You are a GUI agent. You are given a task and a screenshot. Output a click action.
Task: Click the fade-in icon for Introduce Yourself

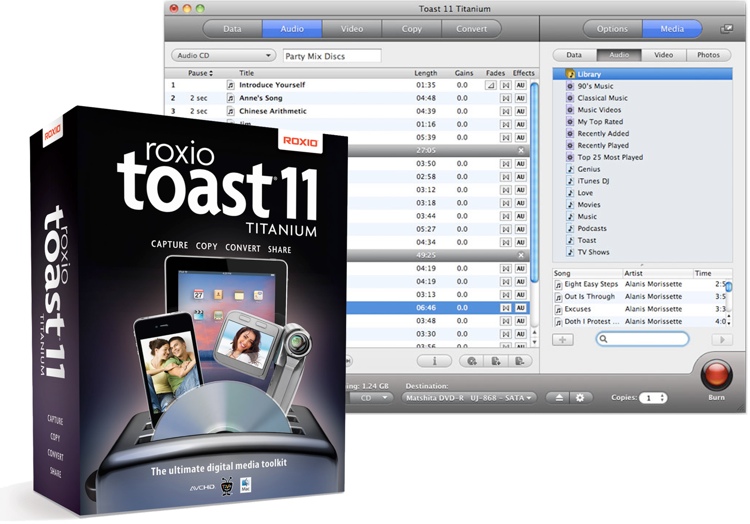pos(490,85)
